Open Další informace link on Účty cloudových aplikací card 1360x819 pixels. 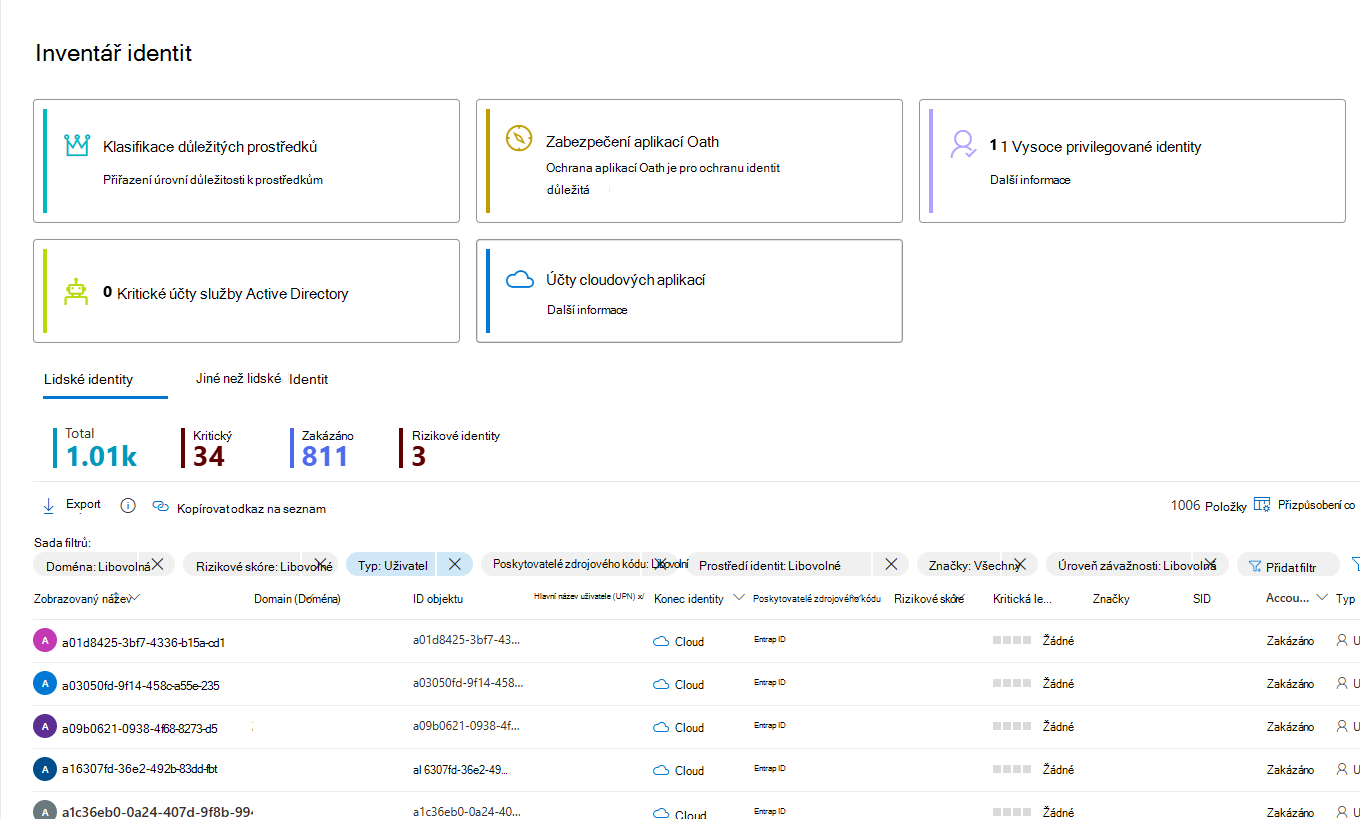click(587, 310)
